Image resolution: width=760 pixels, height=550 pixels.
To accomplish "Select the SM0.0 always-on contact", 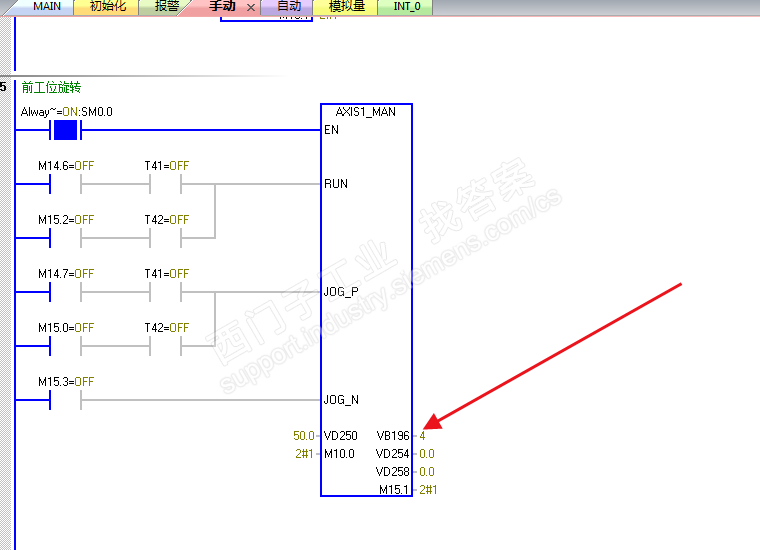I will point(65,130).
